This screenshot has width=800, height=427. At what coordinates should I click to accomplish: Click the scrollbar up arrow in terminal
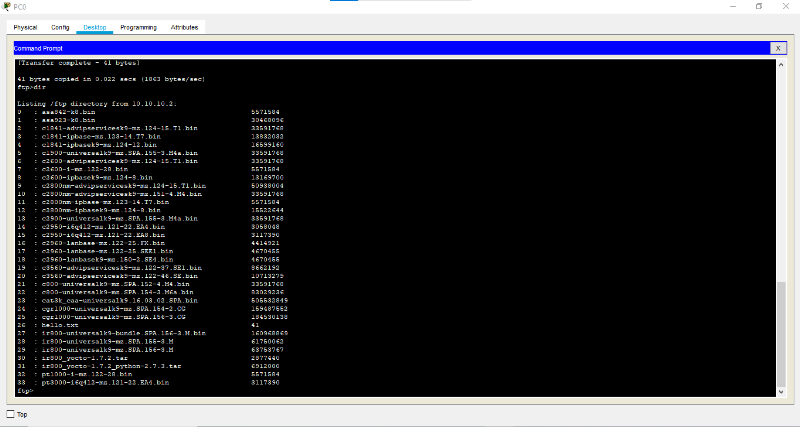point(781,64)
